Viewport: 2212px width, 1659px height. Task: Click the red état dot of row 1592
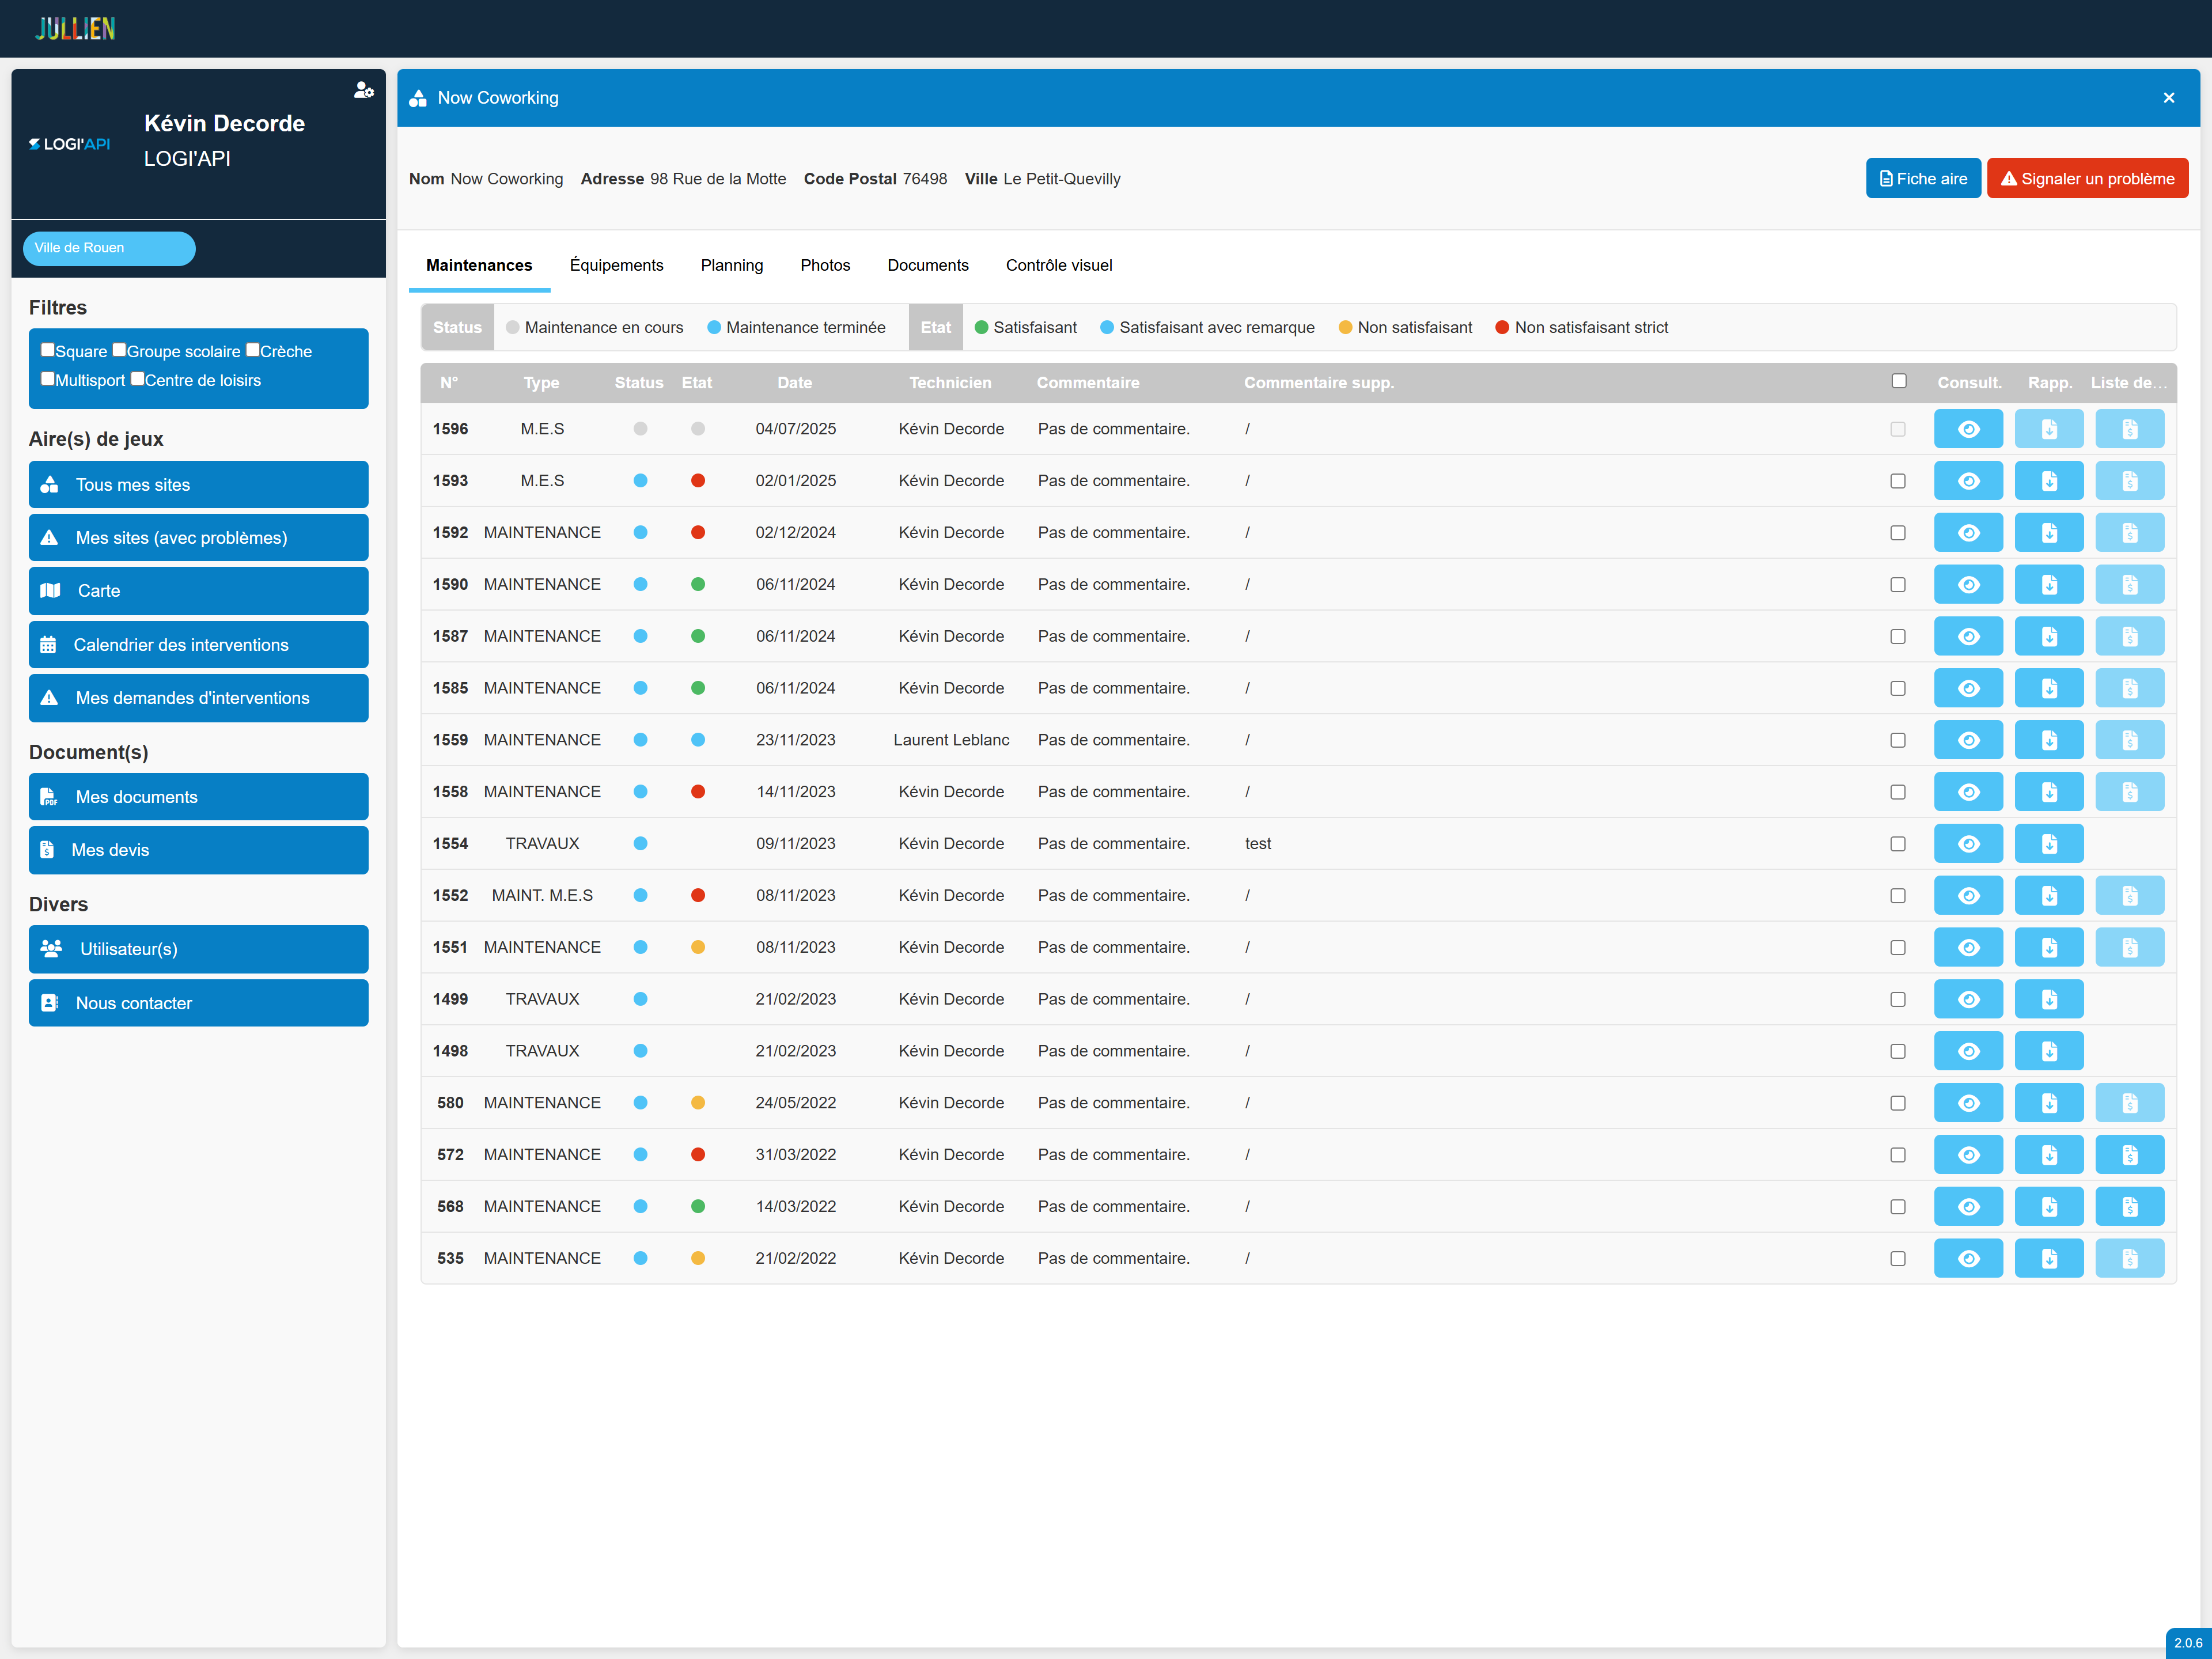point(698,533)
